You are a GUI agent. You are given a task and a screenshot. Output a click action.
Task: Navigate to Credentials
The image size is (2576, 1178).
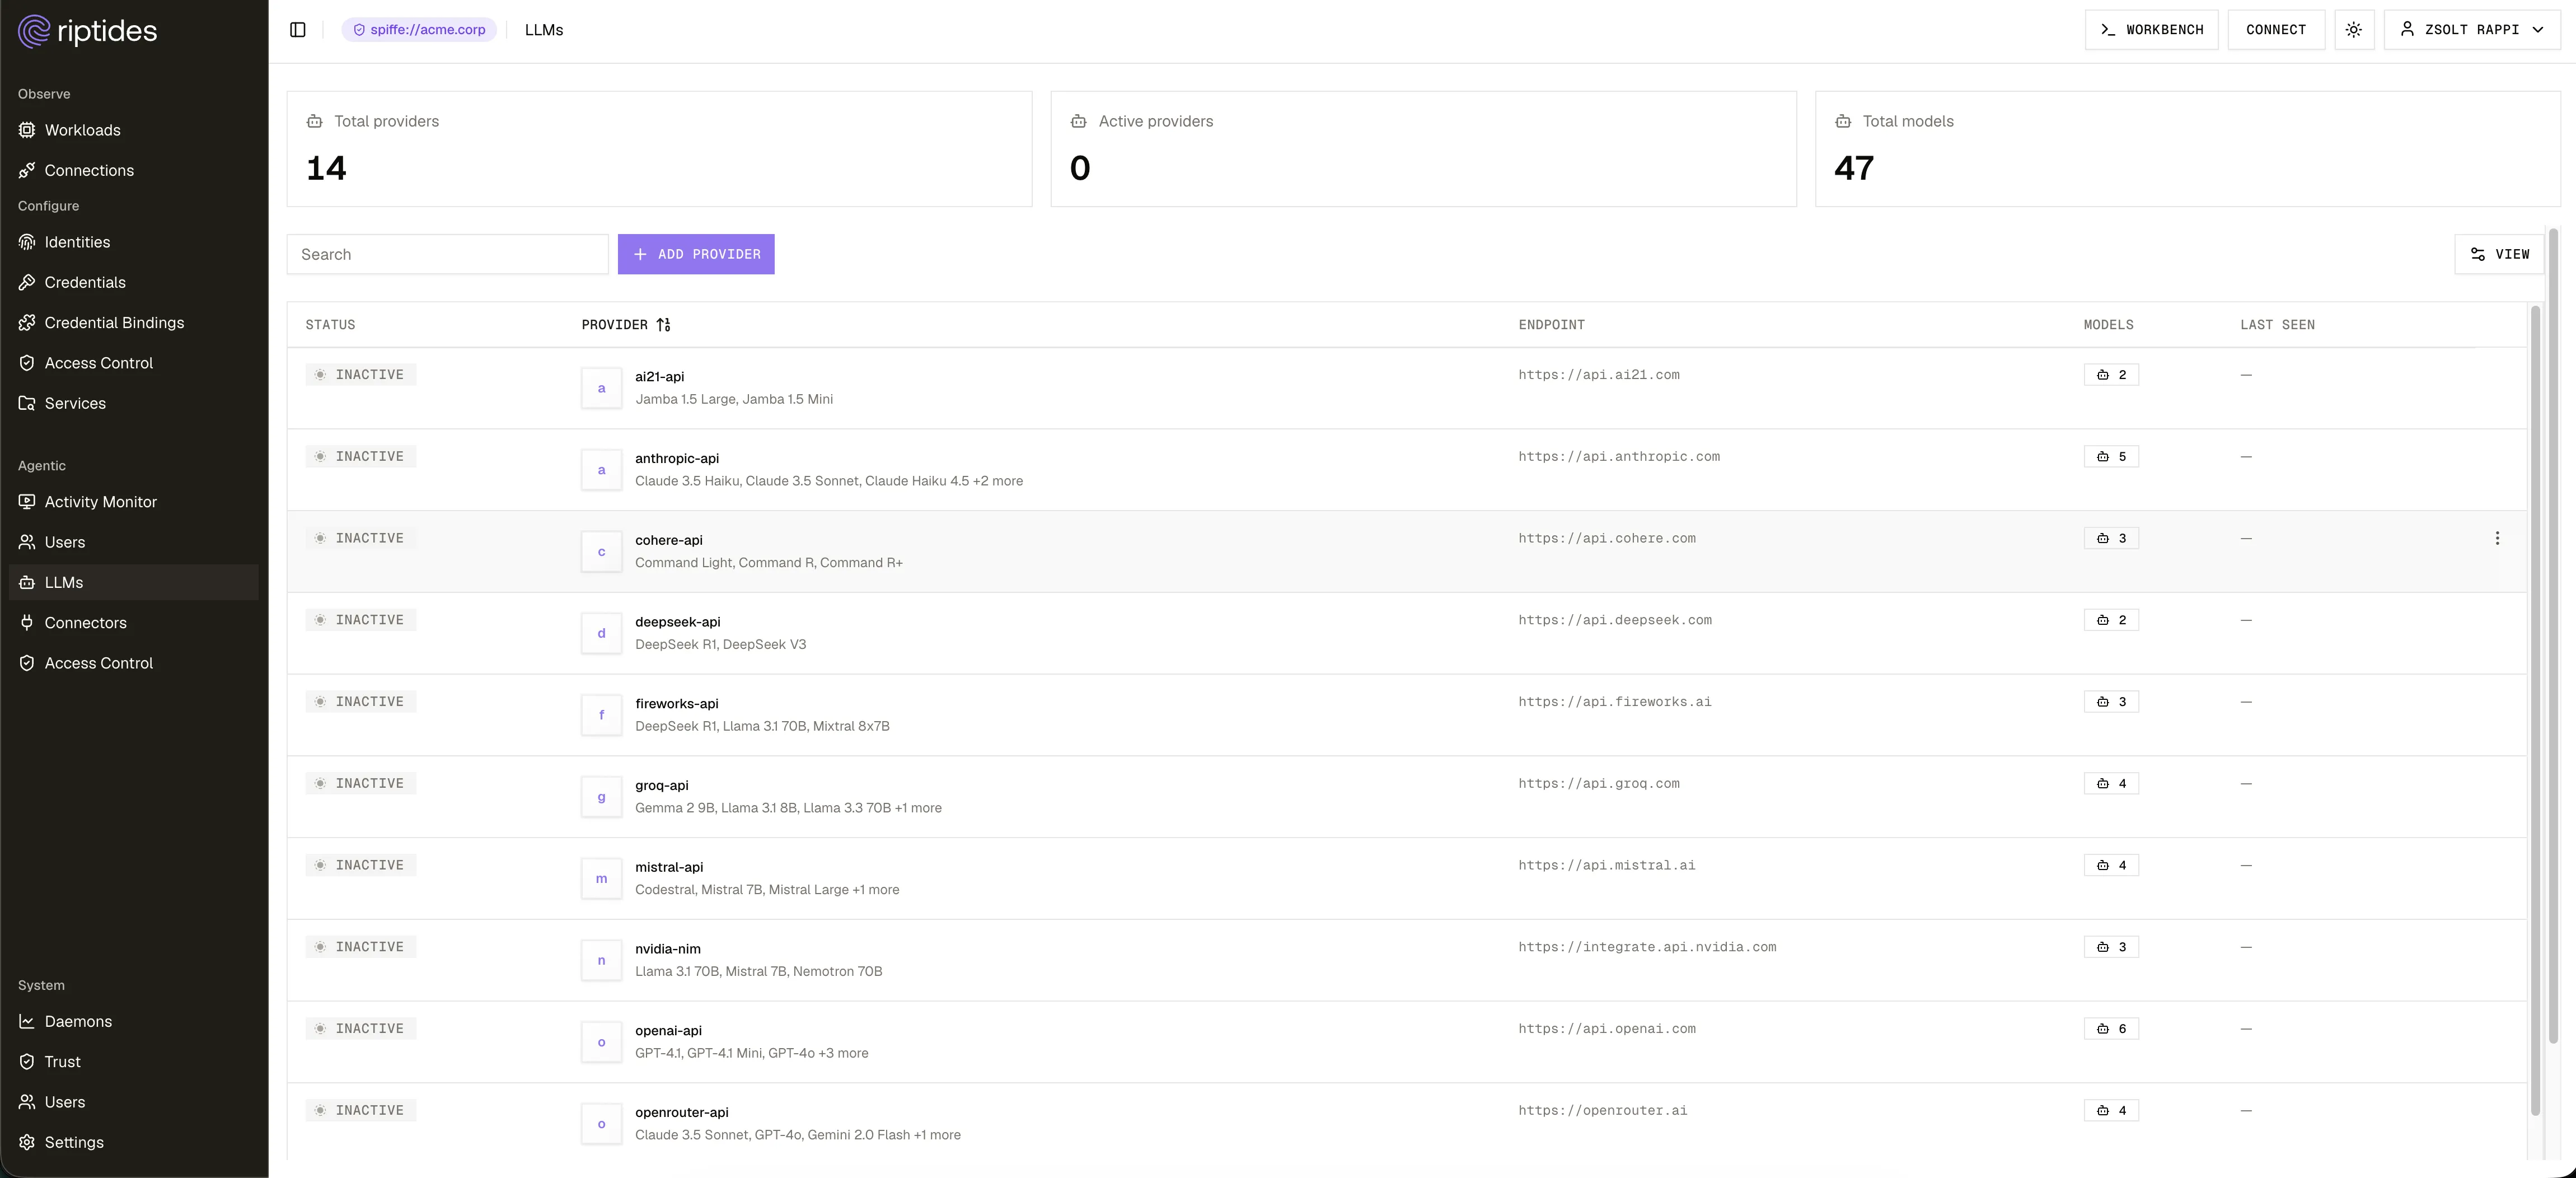134,282
